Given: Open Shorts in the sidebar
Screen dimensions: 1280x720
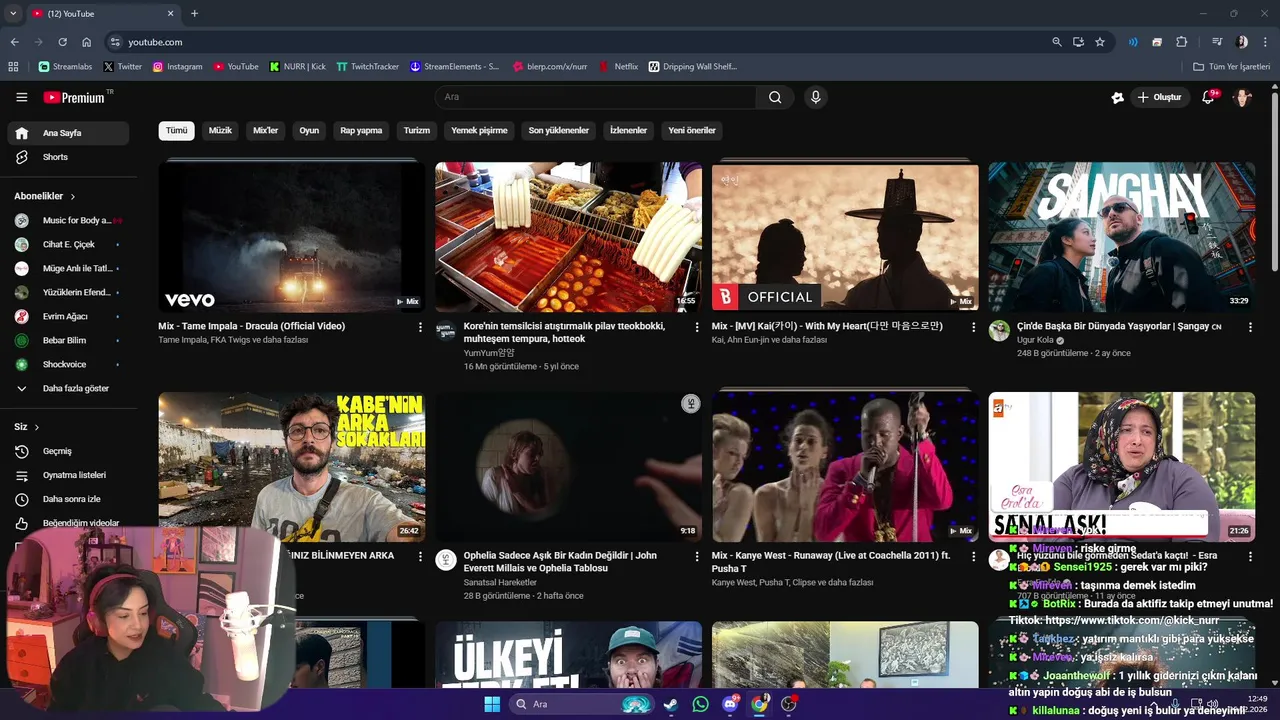Looking at the screenshot, I should pyautogui.click(x=68, y=157).
